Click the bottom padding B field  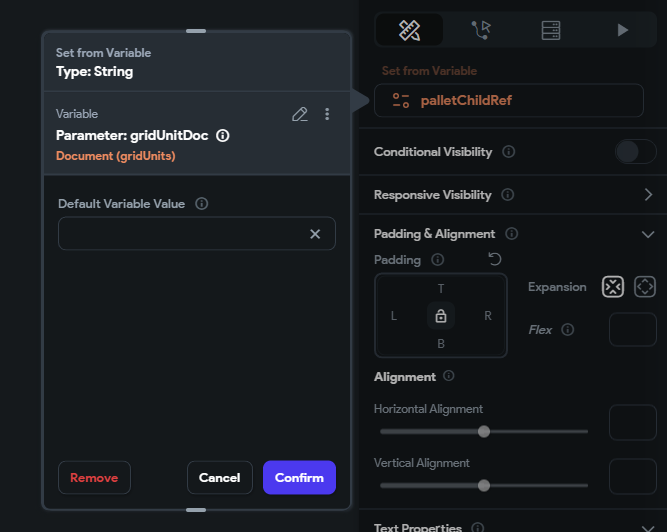pos(441,344)
